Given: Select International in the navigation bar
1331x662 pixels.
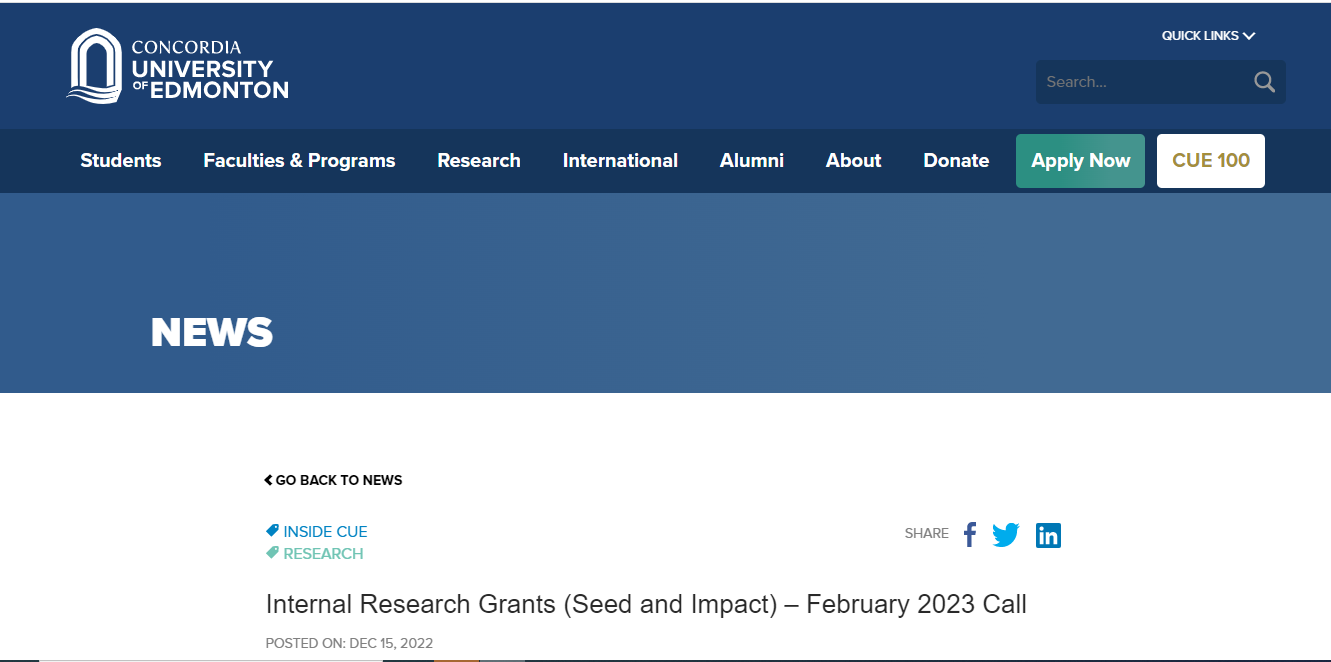Looking at the screenshot, I should (x=620, y=161).
